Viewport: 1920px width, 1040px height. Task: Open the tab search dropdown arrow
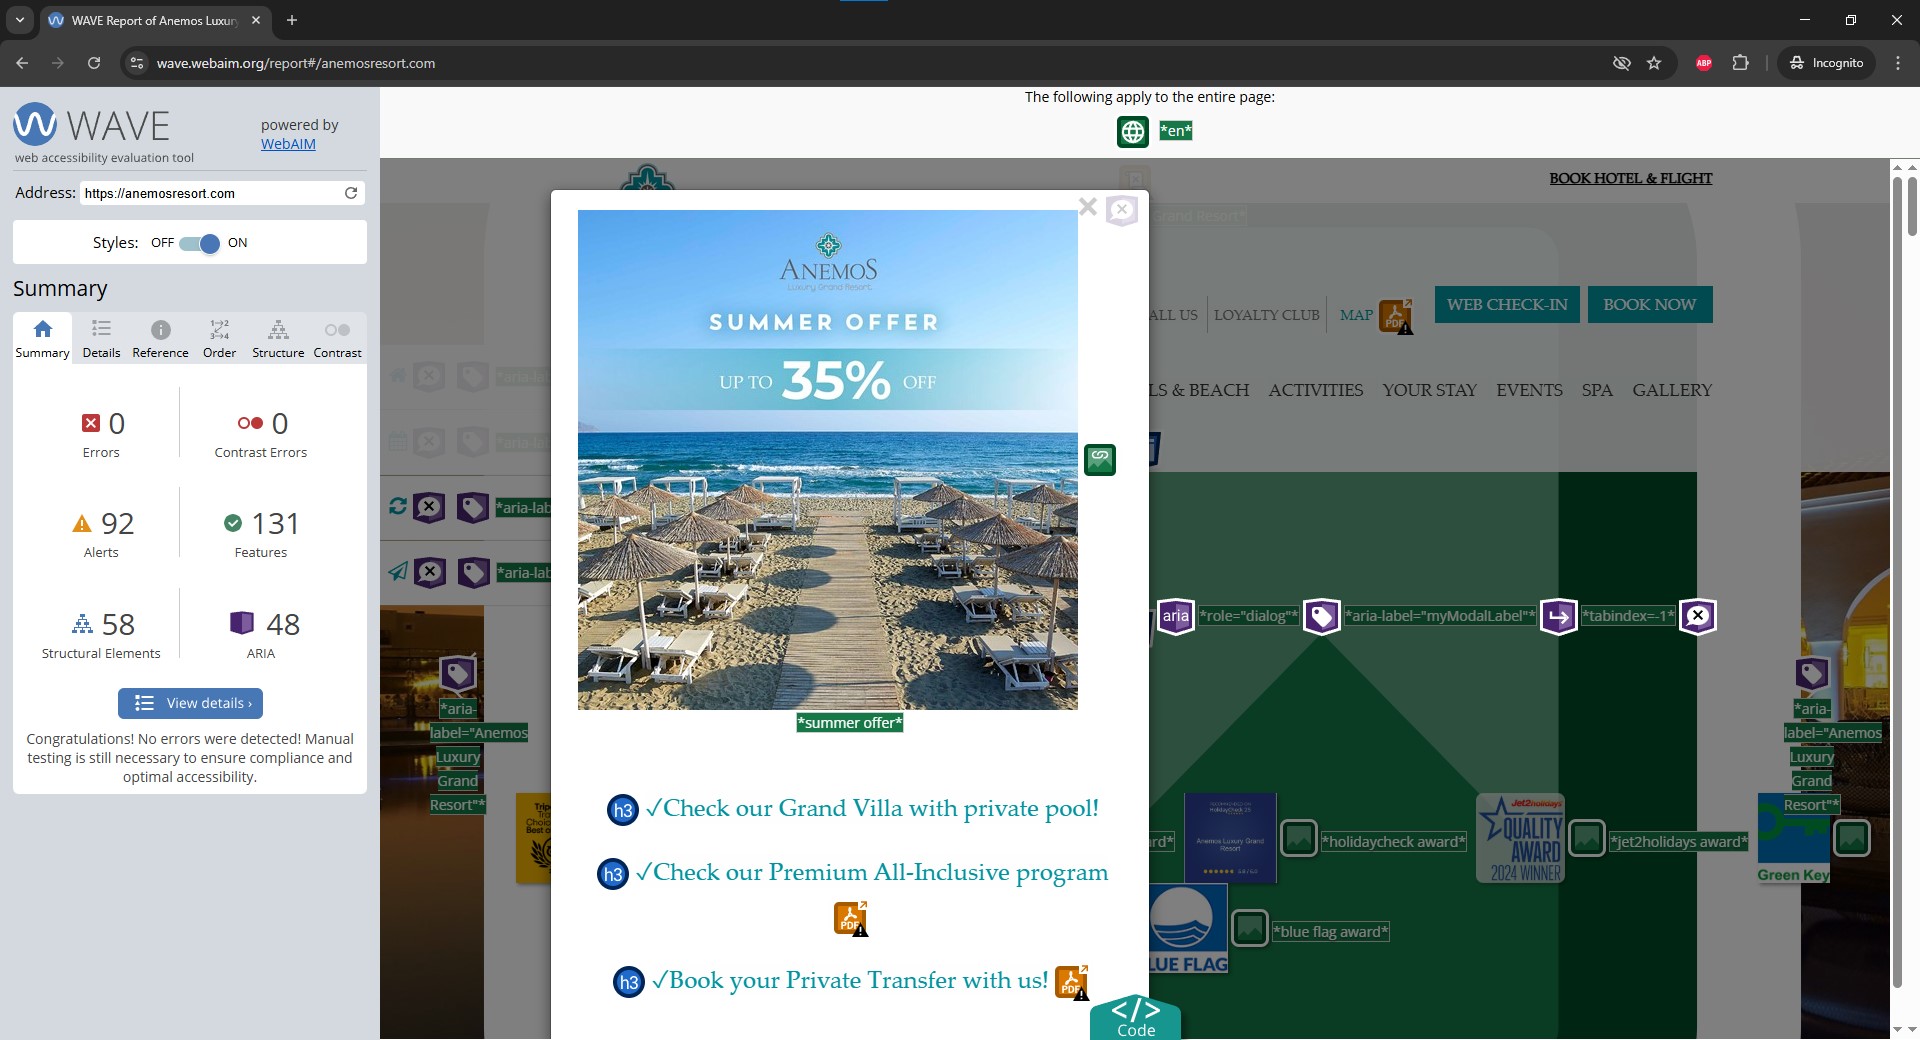19,20
